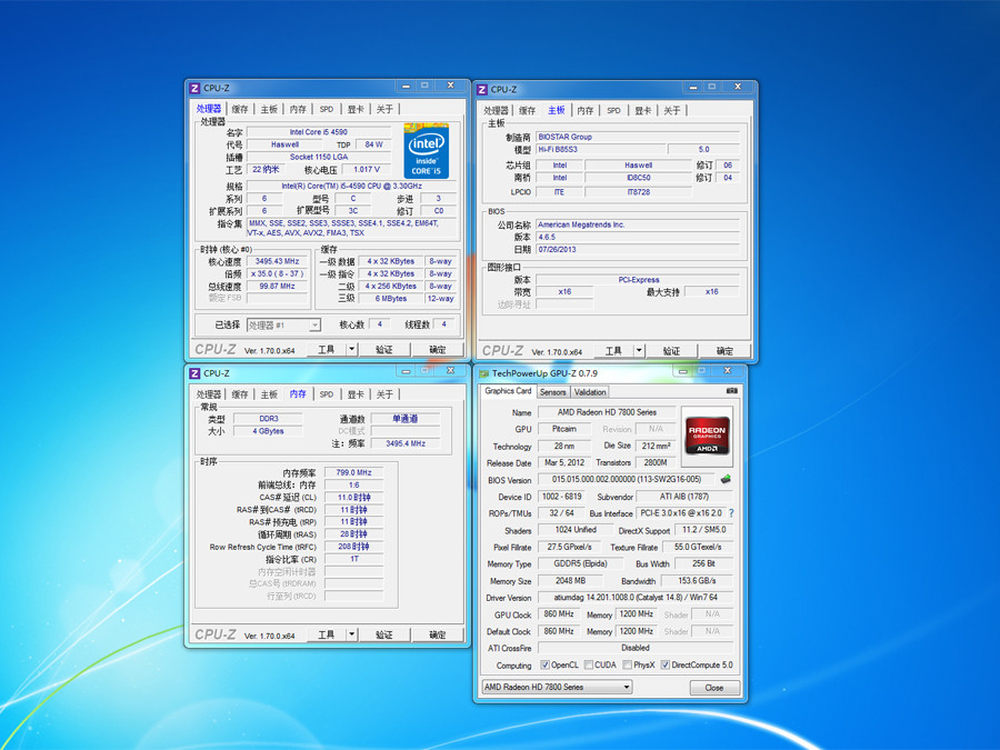Click the BIOS date '07/26/2013'
Viewport: 1000px width, 750px height.
pyautogui.click(x=638, y=249)
